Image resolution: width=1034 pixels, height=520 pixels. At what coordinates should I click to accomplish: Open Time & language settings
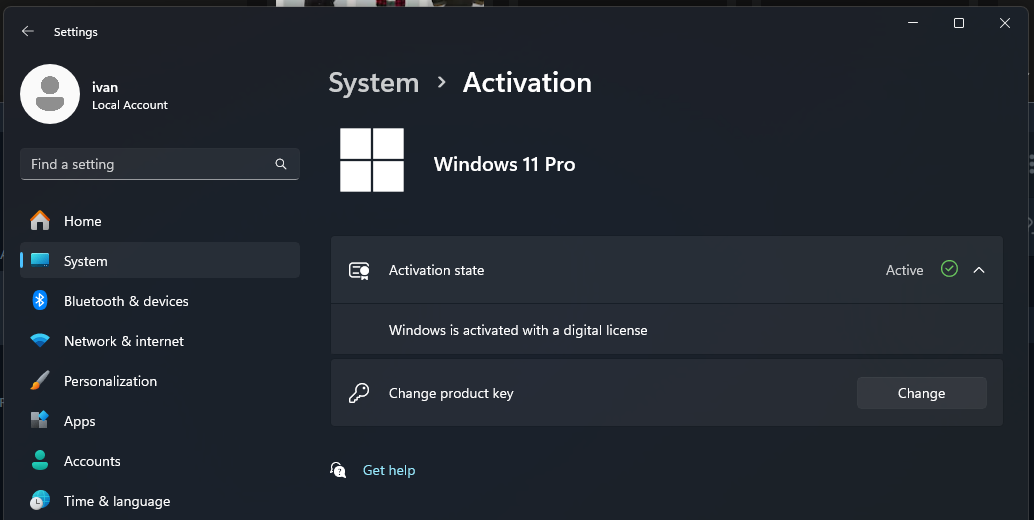[x=160, y=501]
